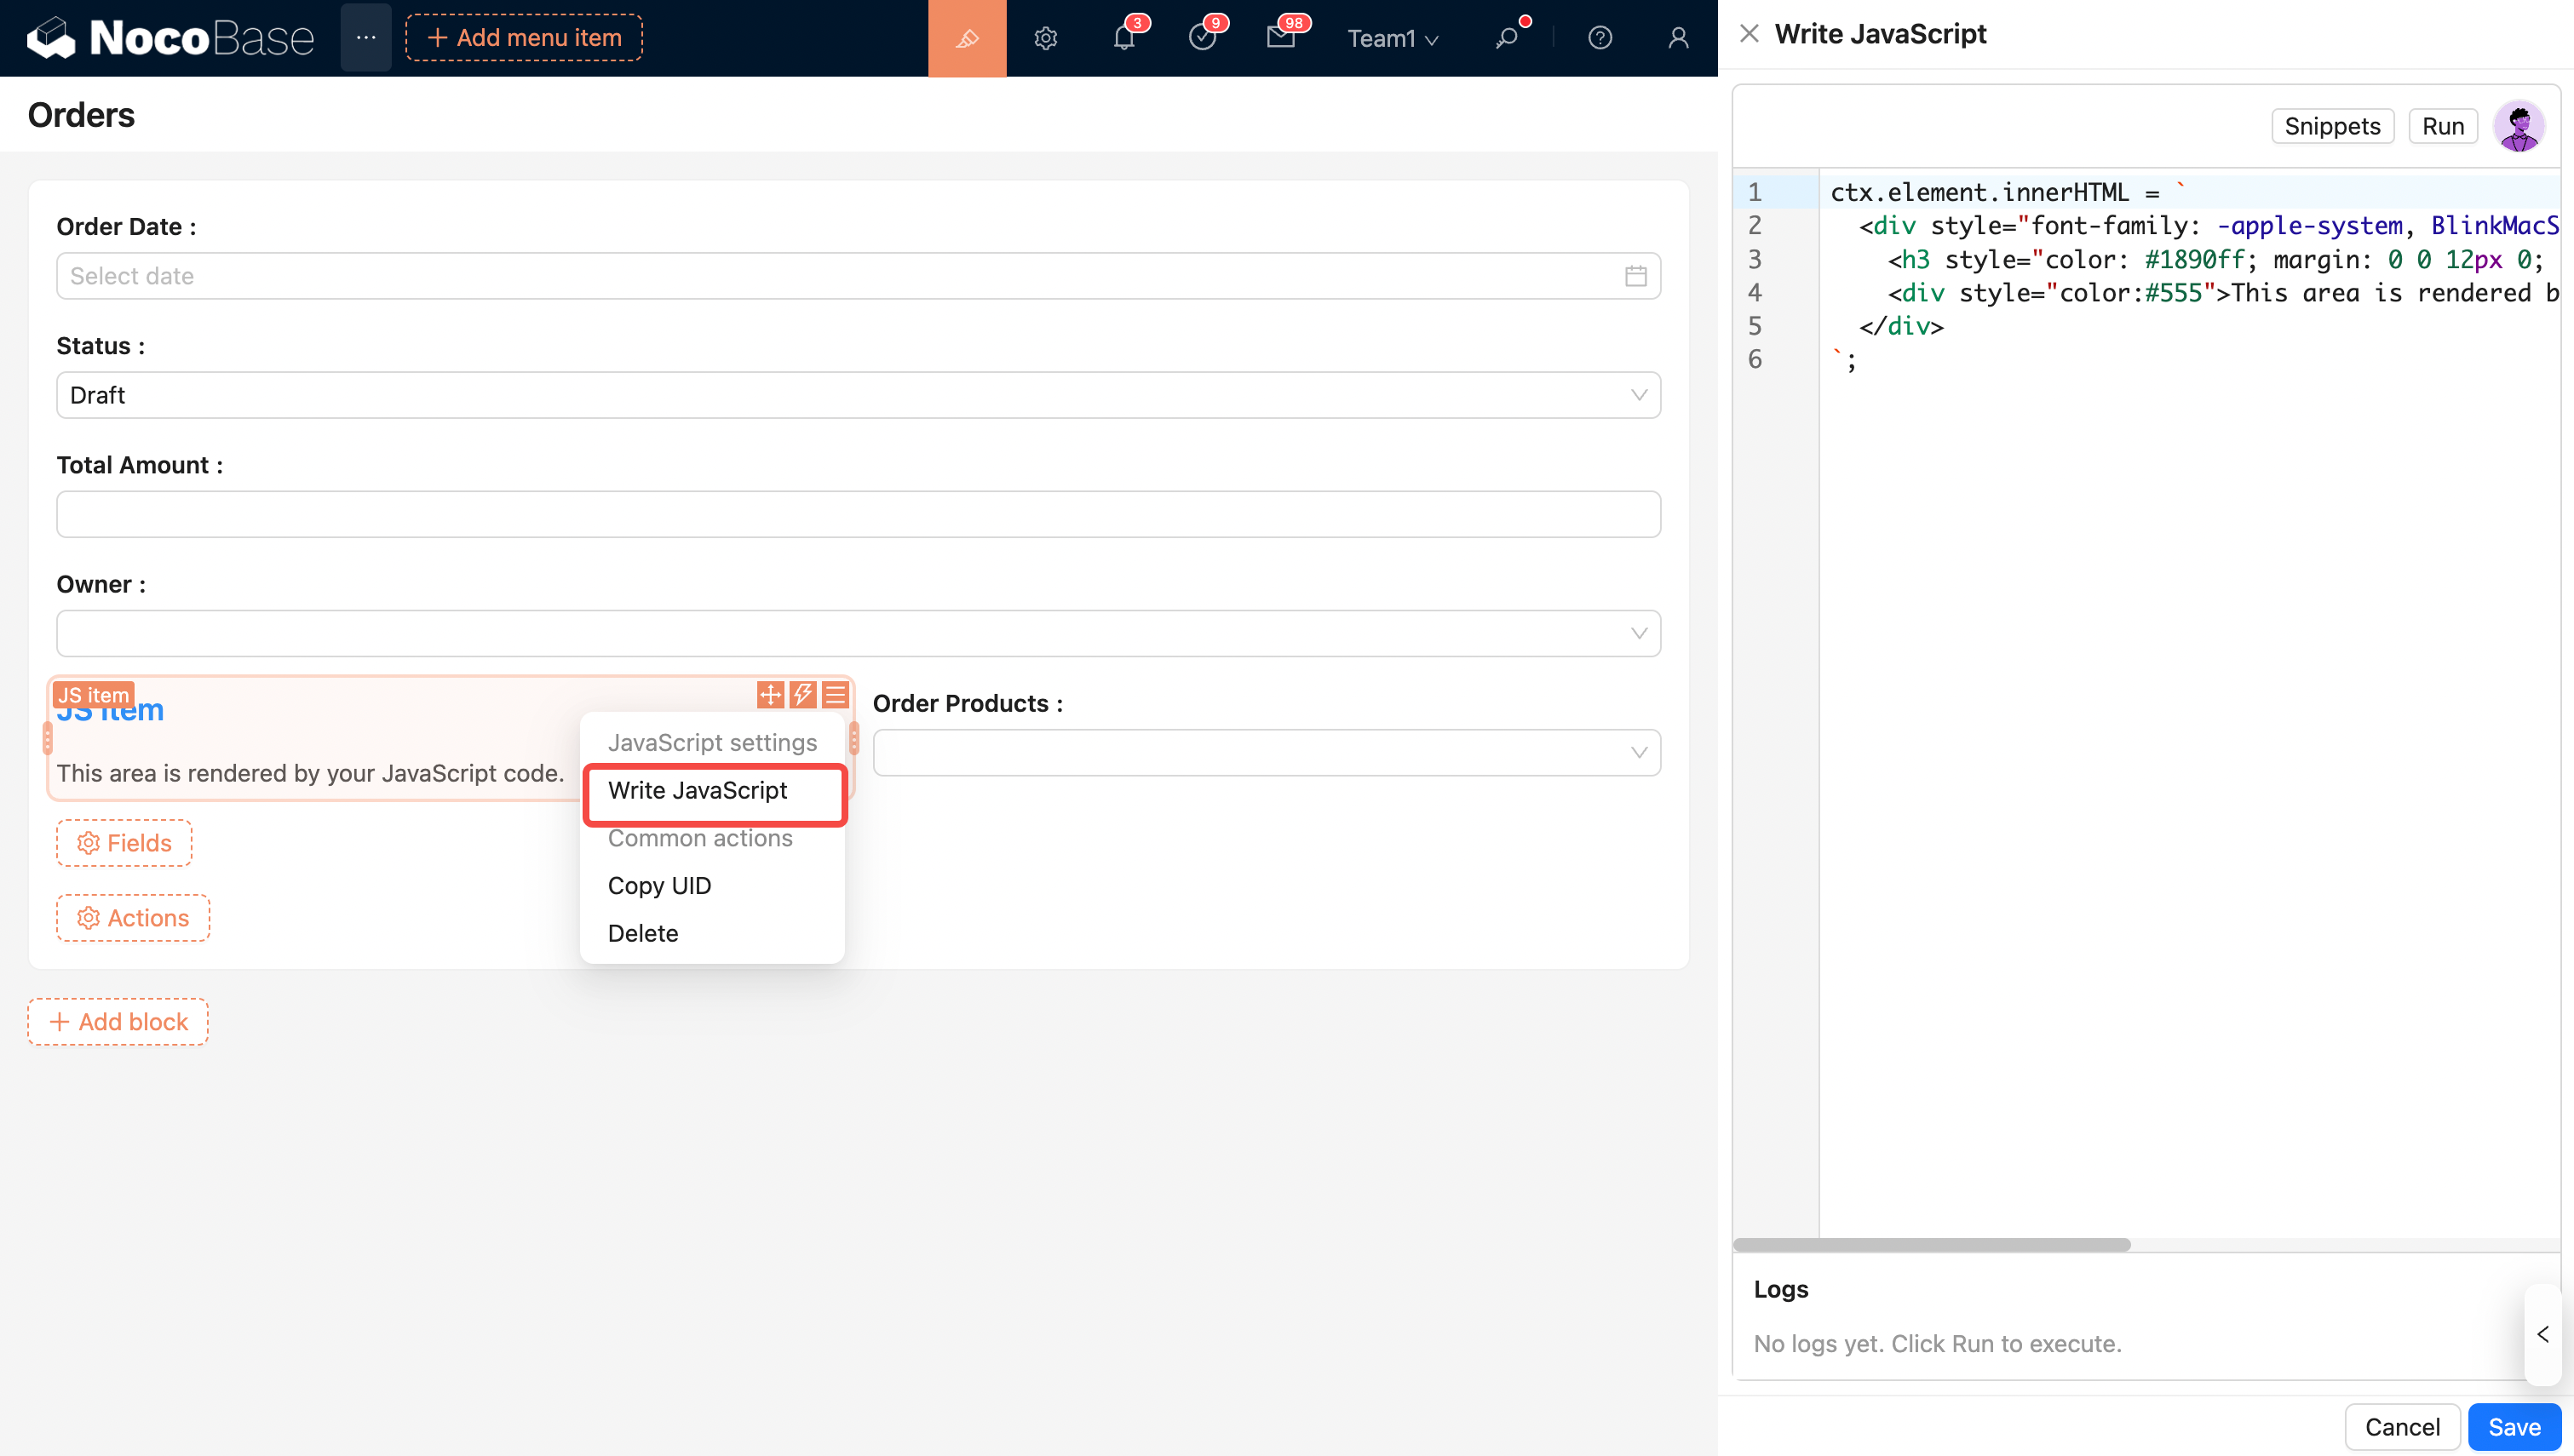Open the notifications bell icon

1124,38
